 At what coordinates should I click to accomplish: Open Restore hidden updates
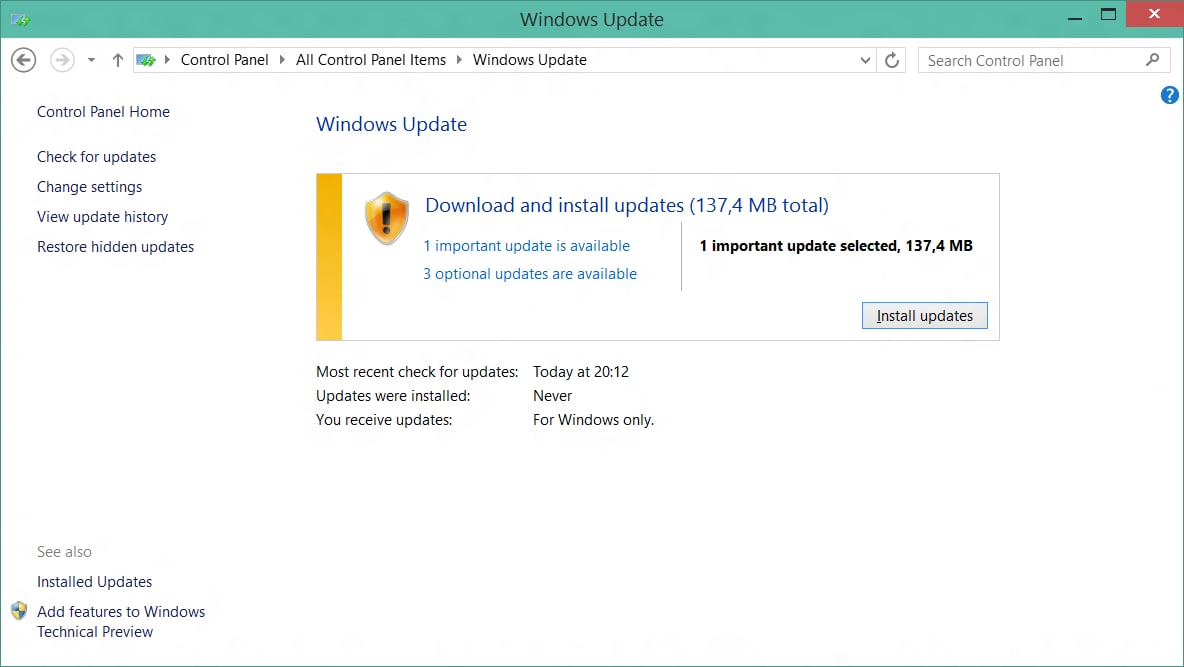coord(116,247)
